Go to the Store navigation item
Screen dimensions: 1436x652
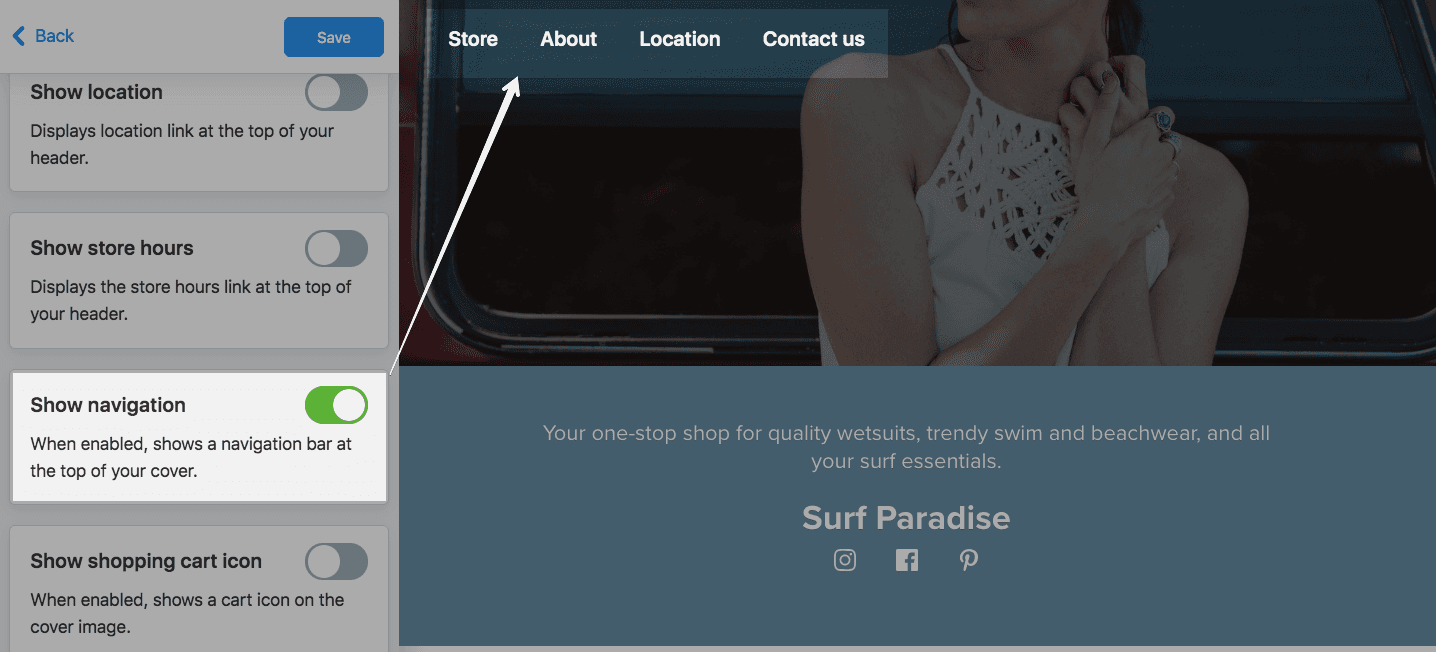pos(473,39)
